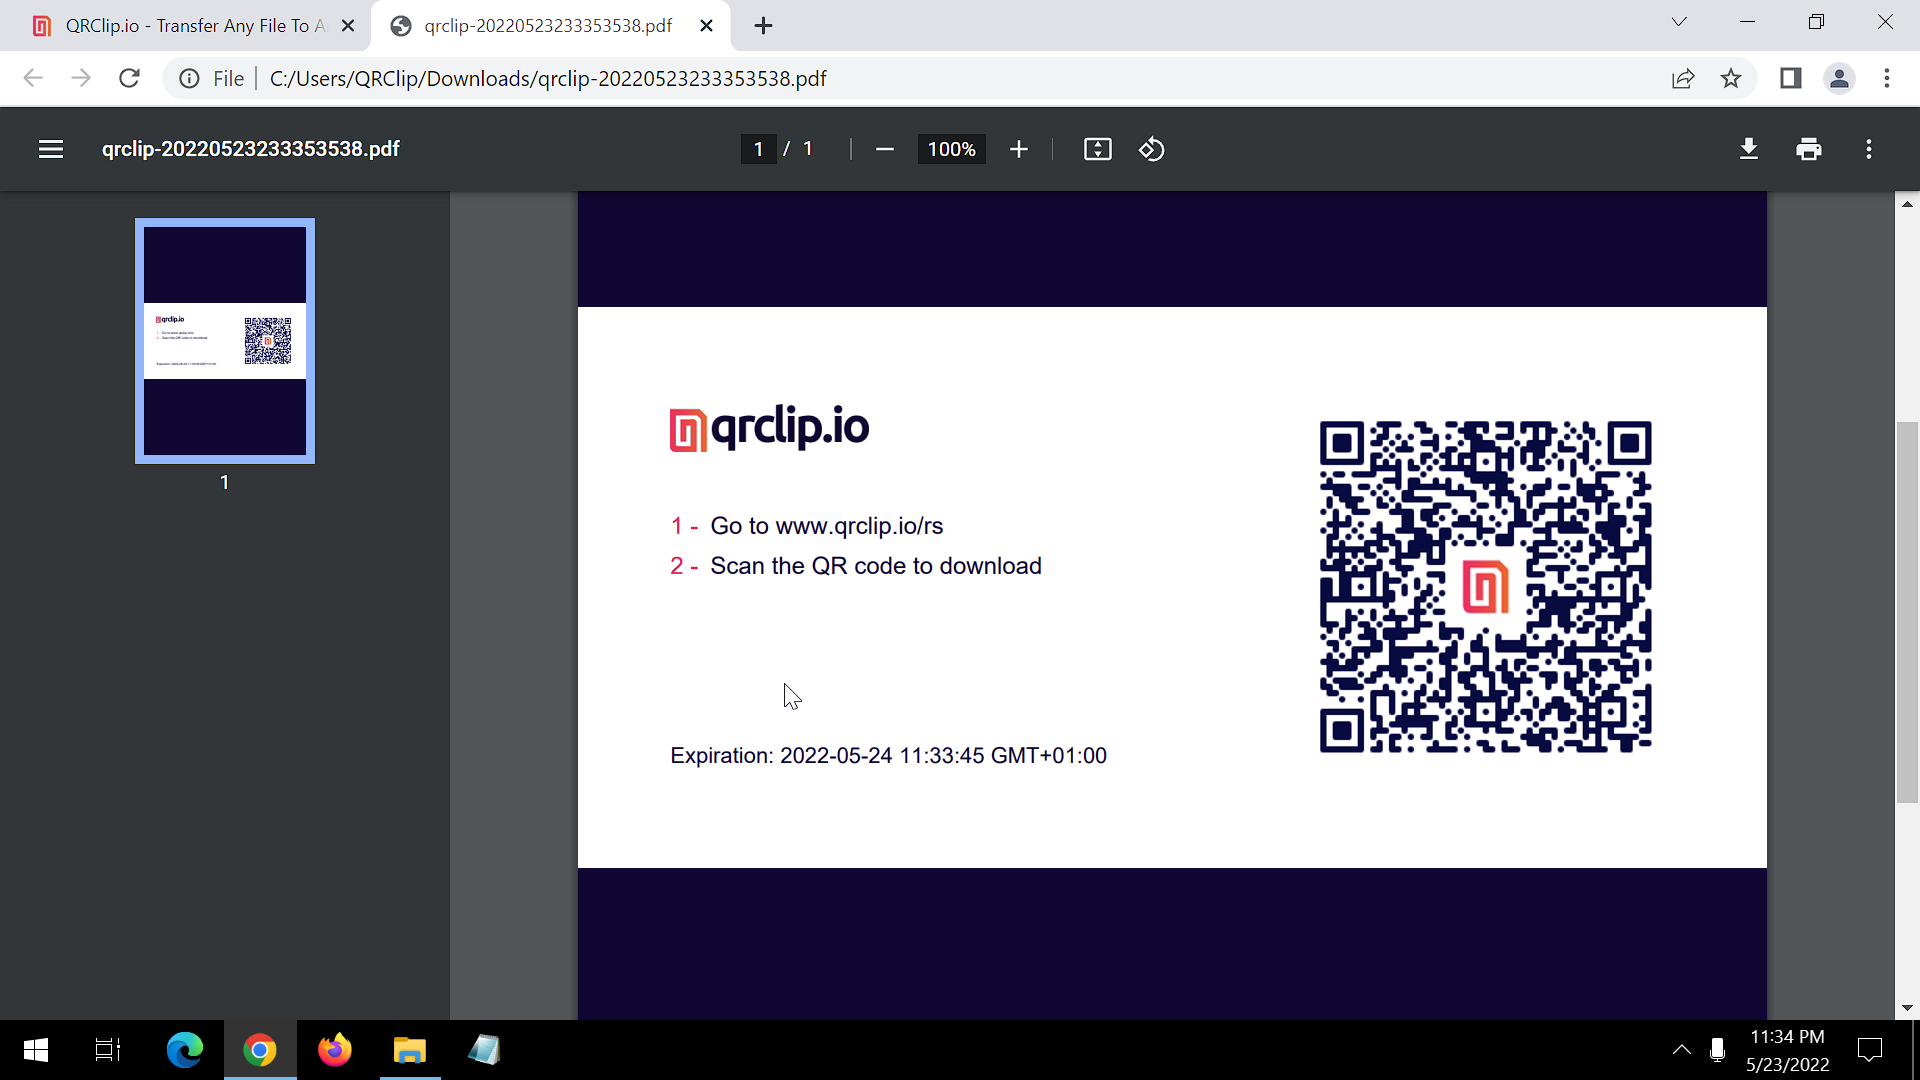
Task: Toggle Chrome side panel
Action: (x=1791, y=78)
